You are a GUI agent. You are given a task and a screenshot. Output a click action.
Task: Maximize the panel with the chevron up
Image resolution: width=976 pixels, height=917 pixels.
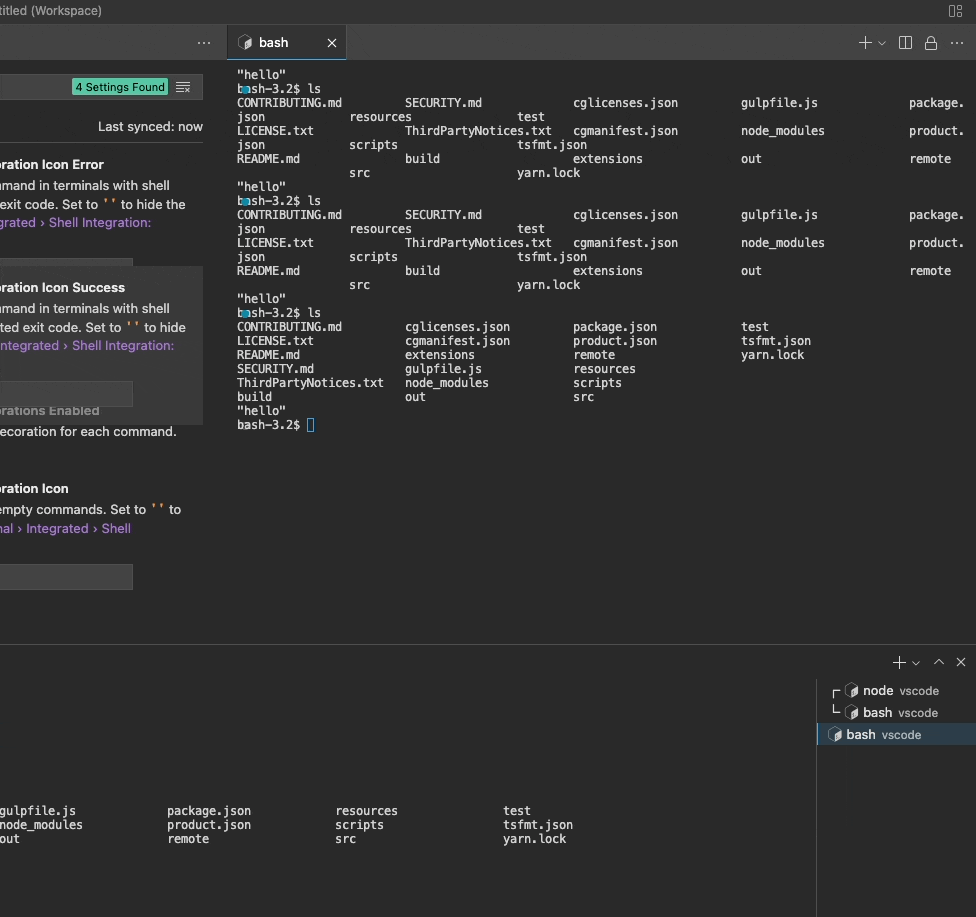938,661
